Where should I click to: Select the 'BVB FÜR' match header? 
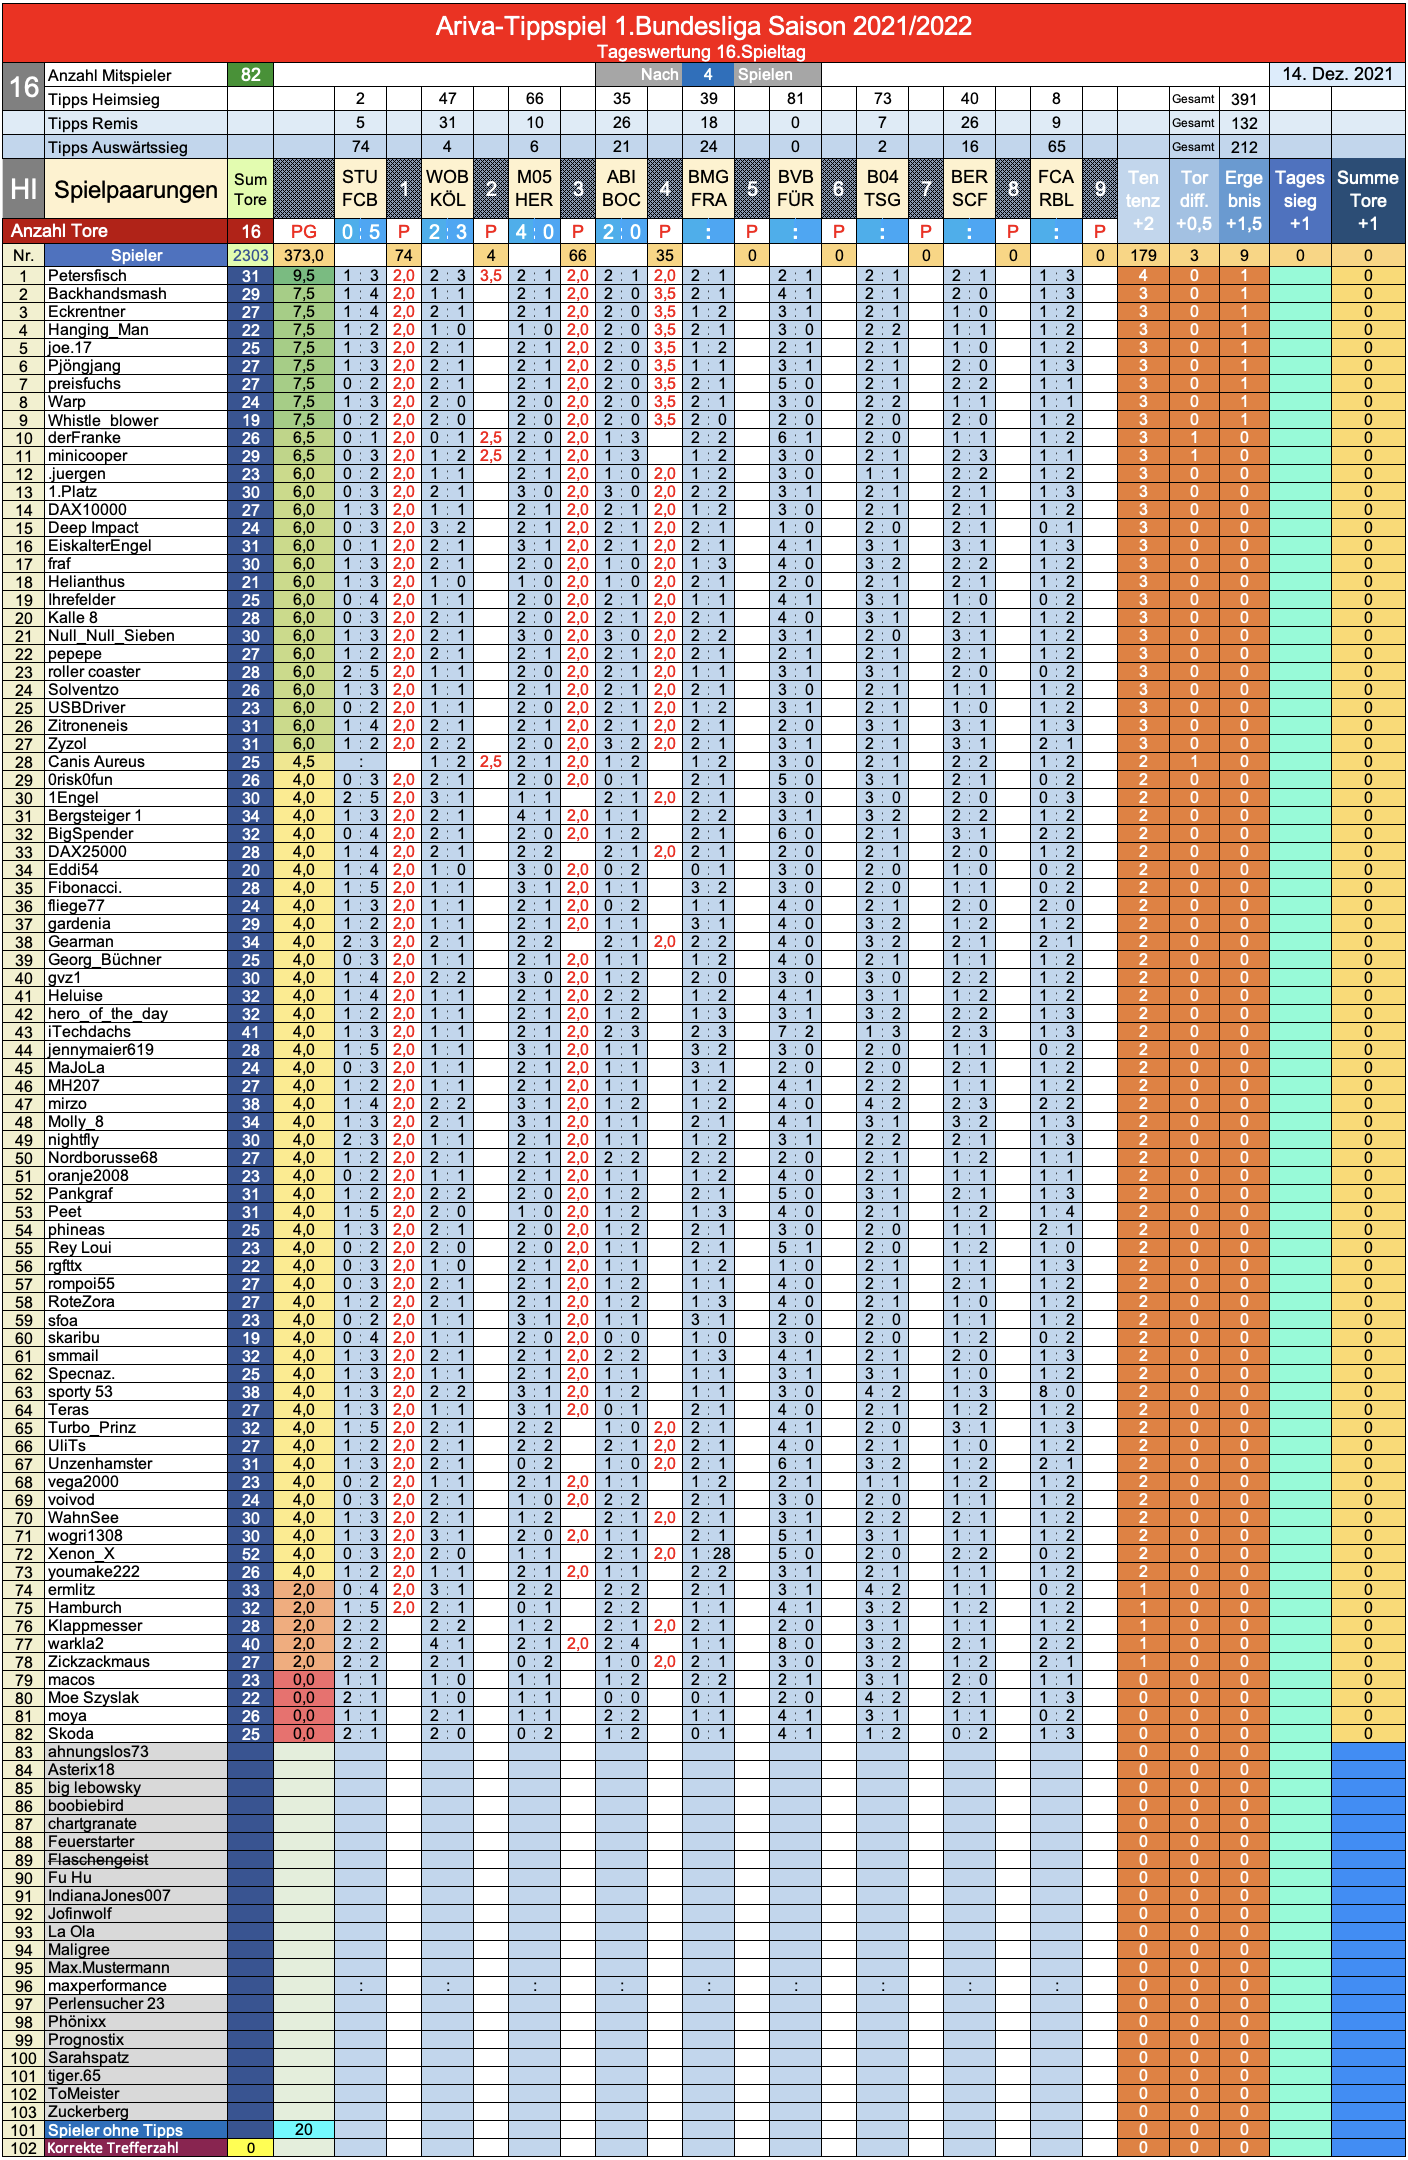click(795, 189)
